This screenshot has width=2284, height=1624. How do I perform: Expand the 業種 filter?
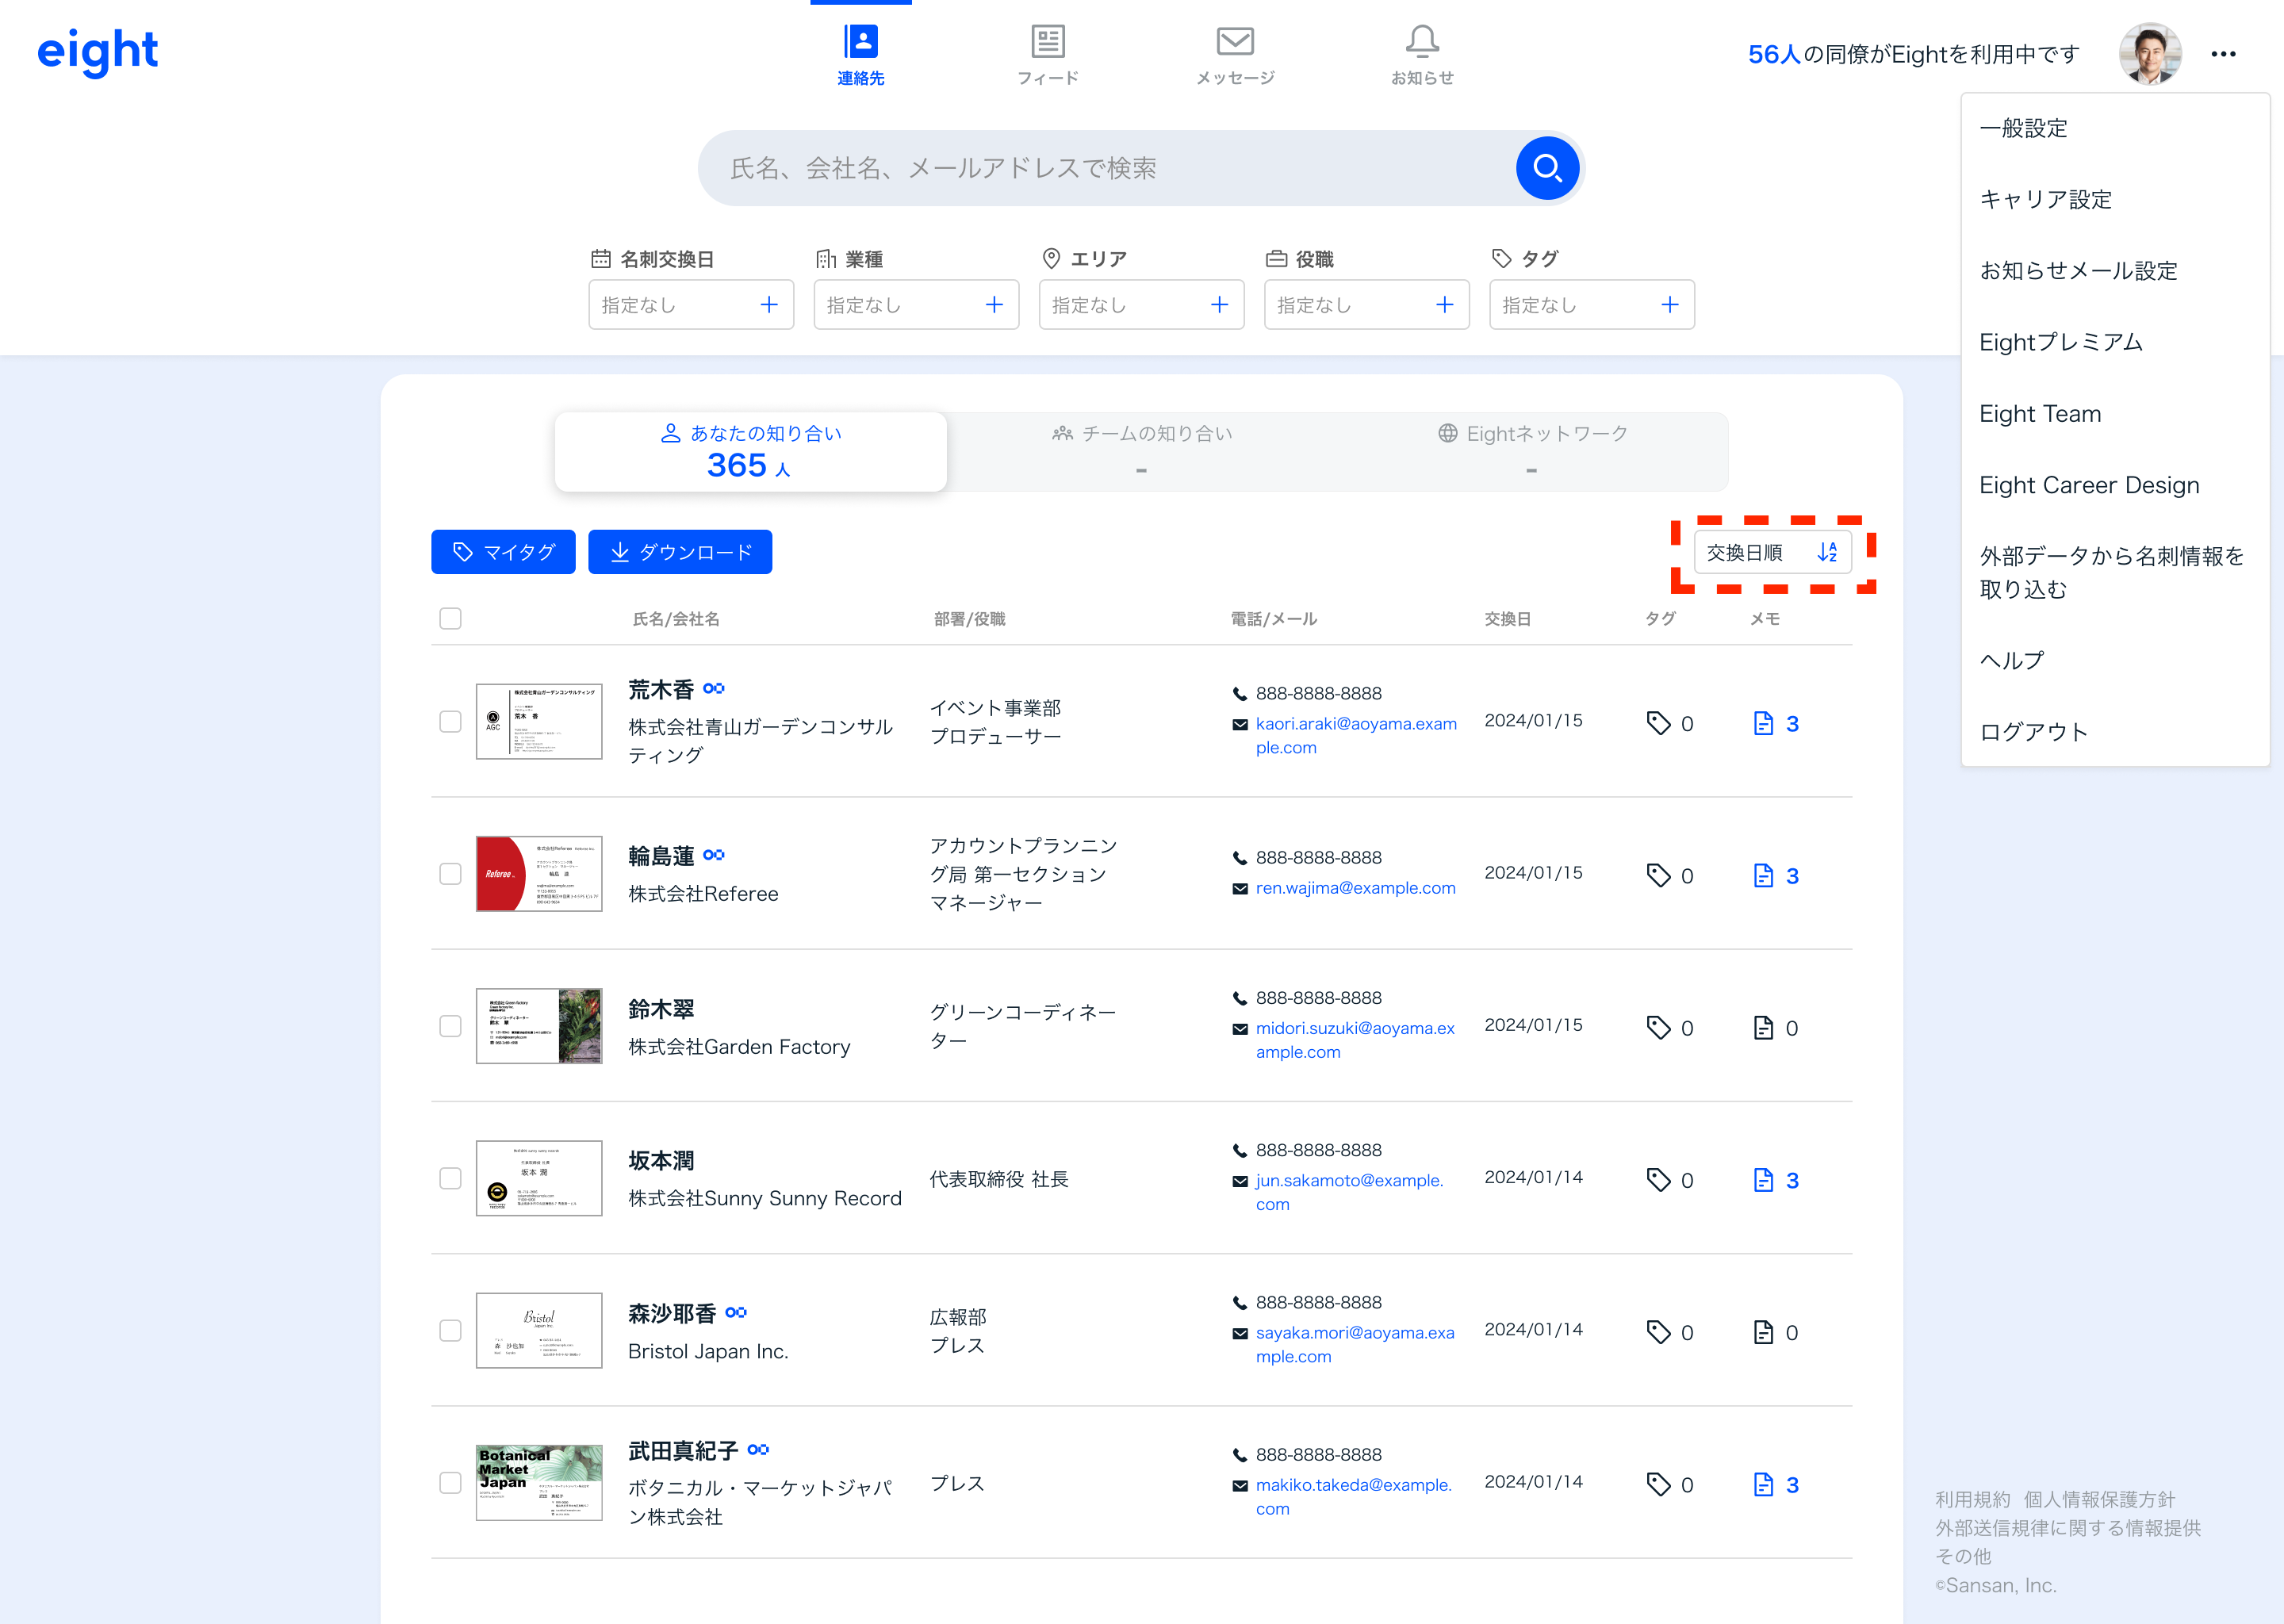tap(916, 305)
